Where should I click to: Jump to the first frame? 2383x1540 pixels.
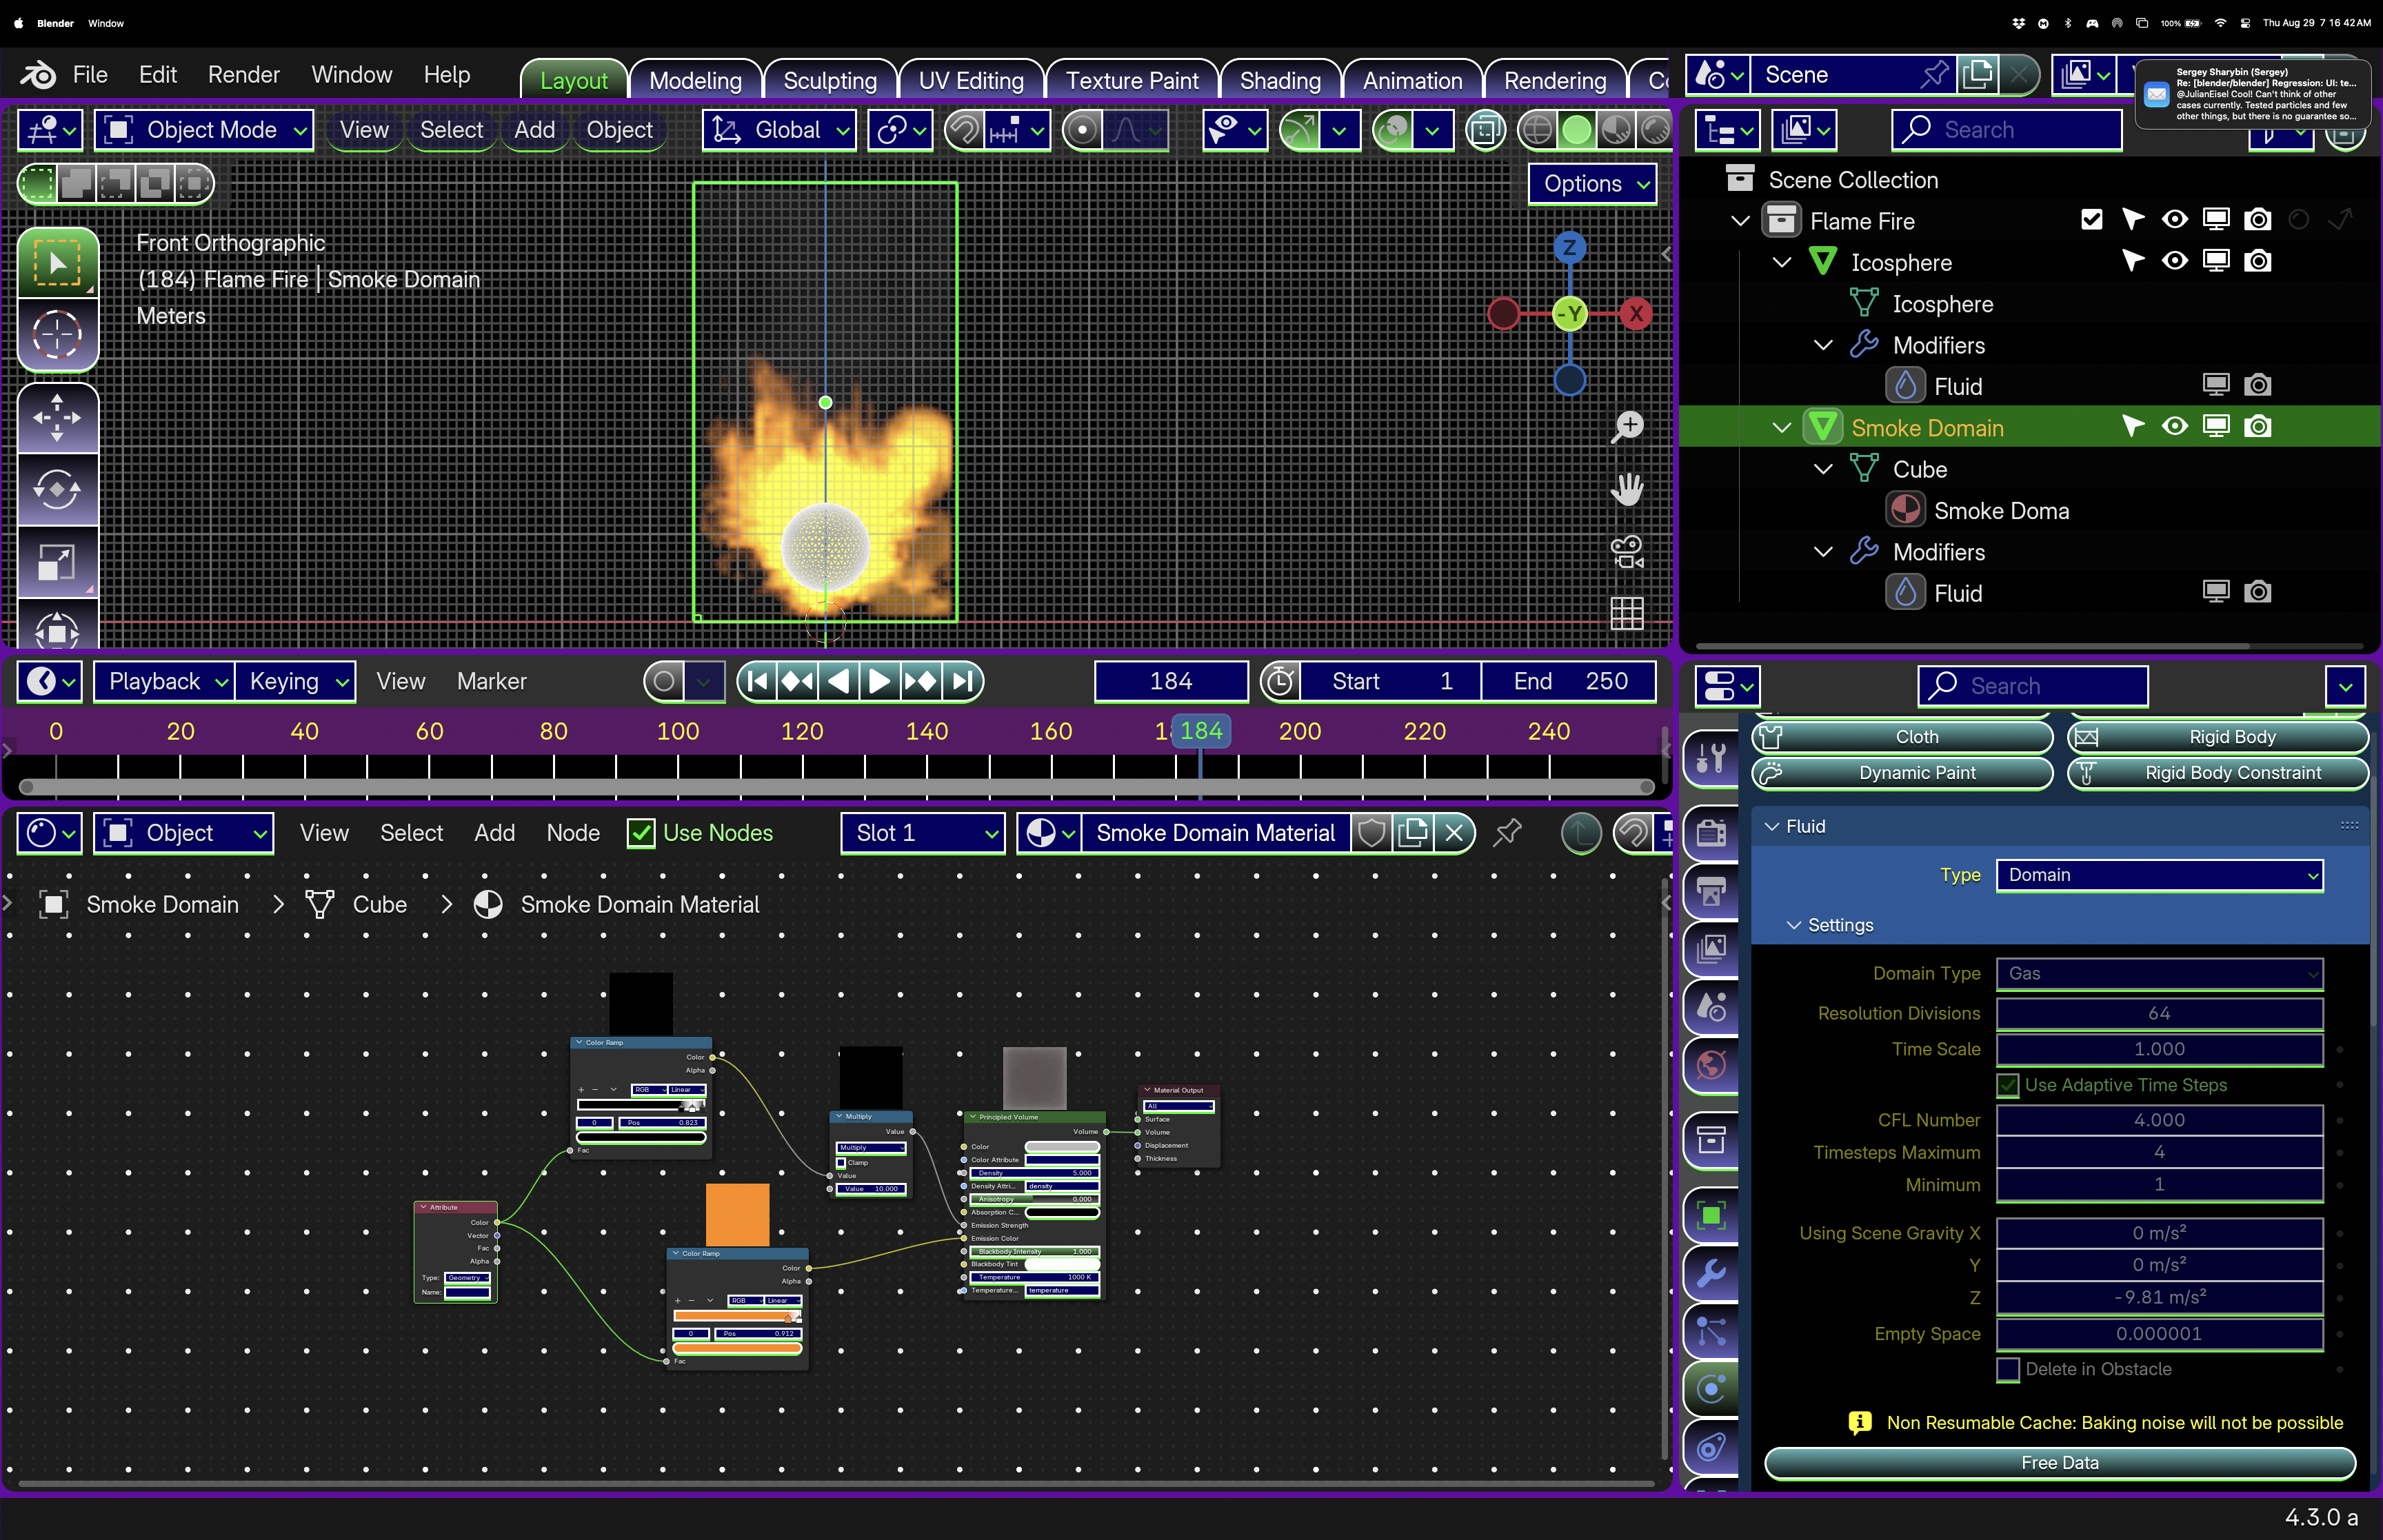coord(758,681)
